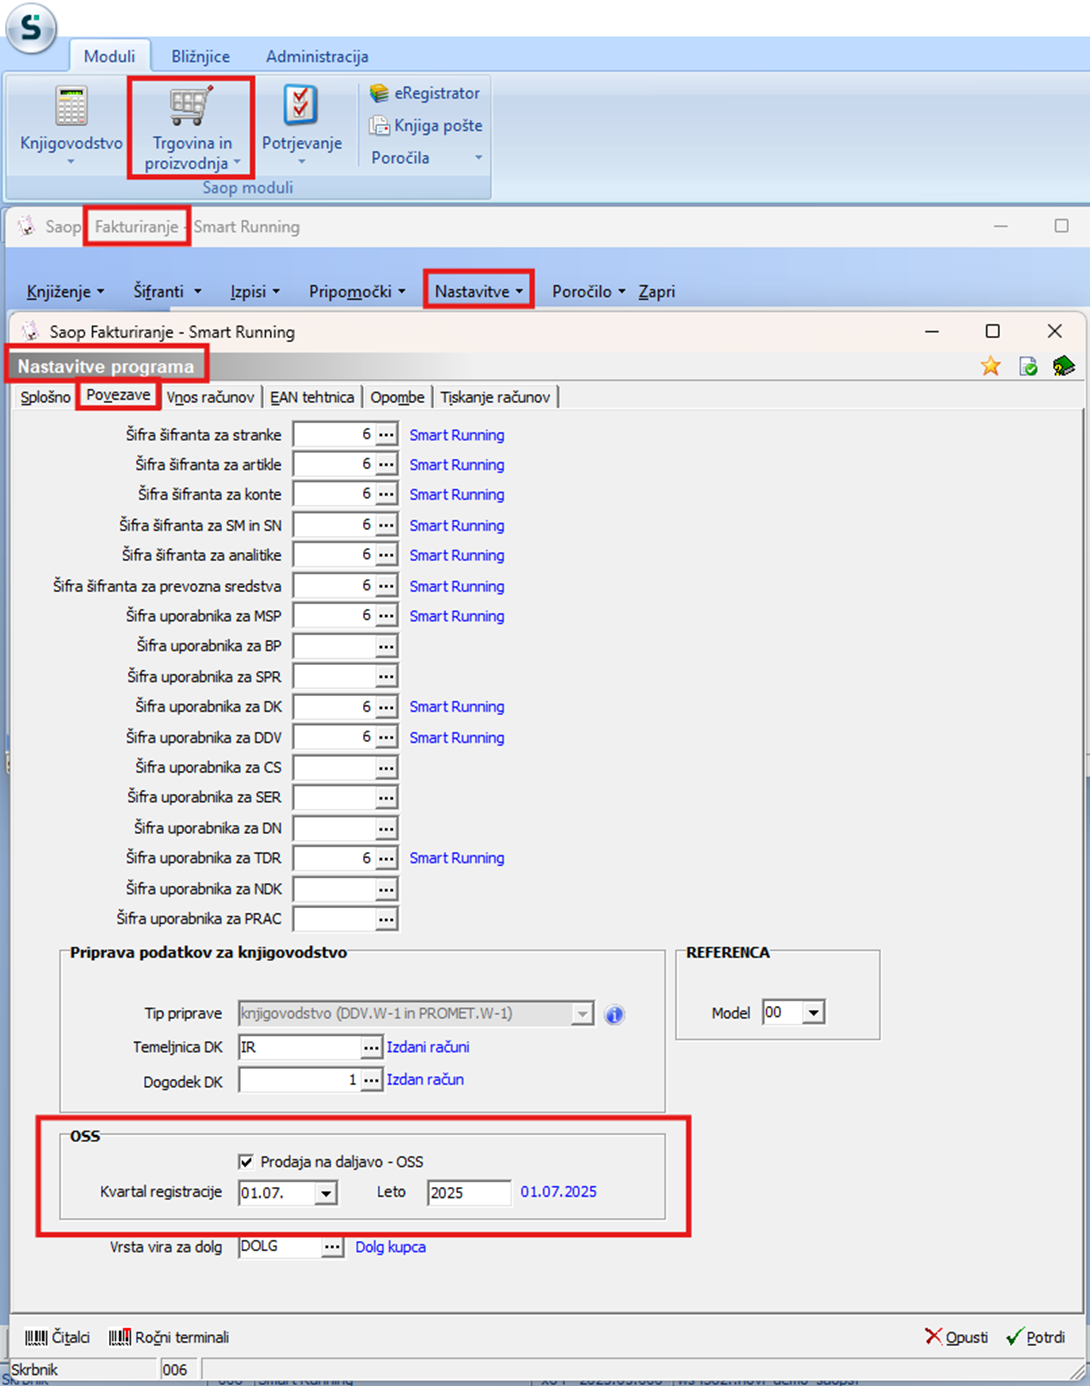Click Zapri in the Fakturiranje menu
Viewport: 1090px width, 1386px height.
(x=657, y=291)
